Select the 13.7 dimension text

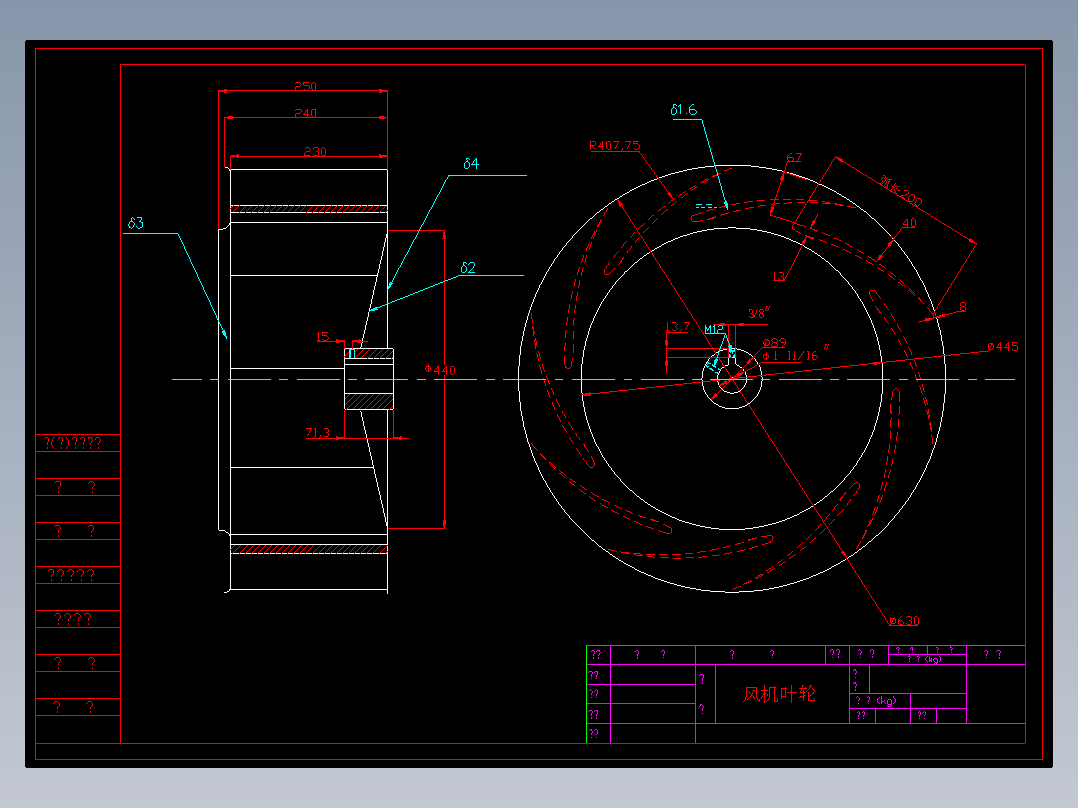[677, 327]
